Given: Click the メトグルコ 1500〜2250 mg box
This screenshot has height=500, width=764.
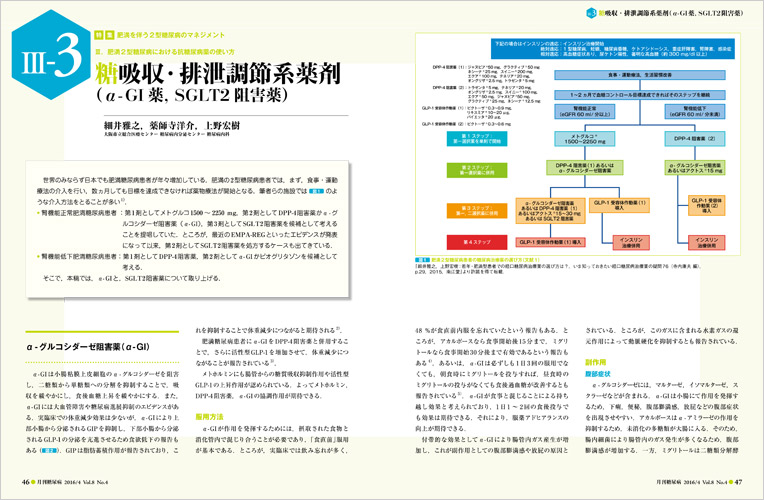Looking at the screenshot, I should coord(585,138).
